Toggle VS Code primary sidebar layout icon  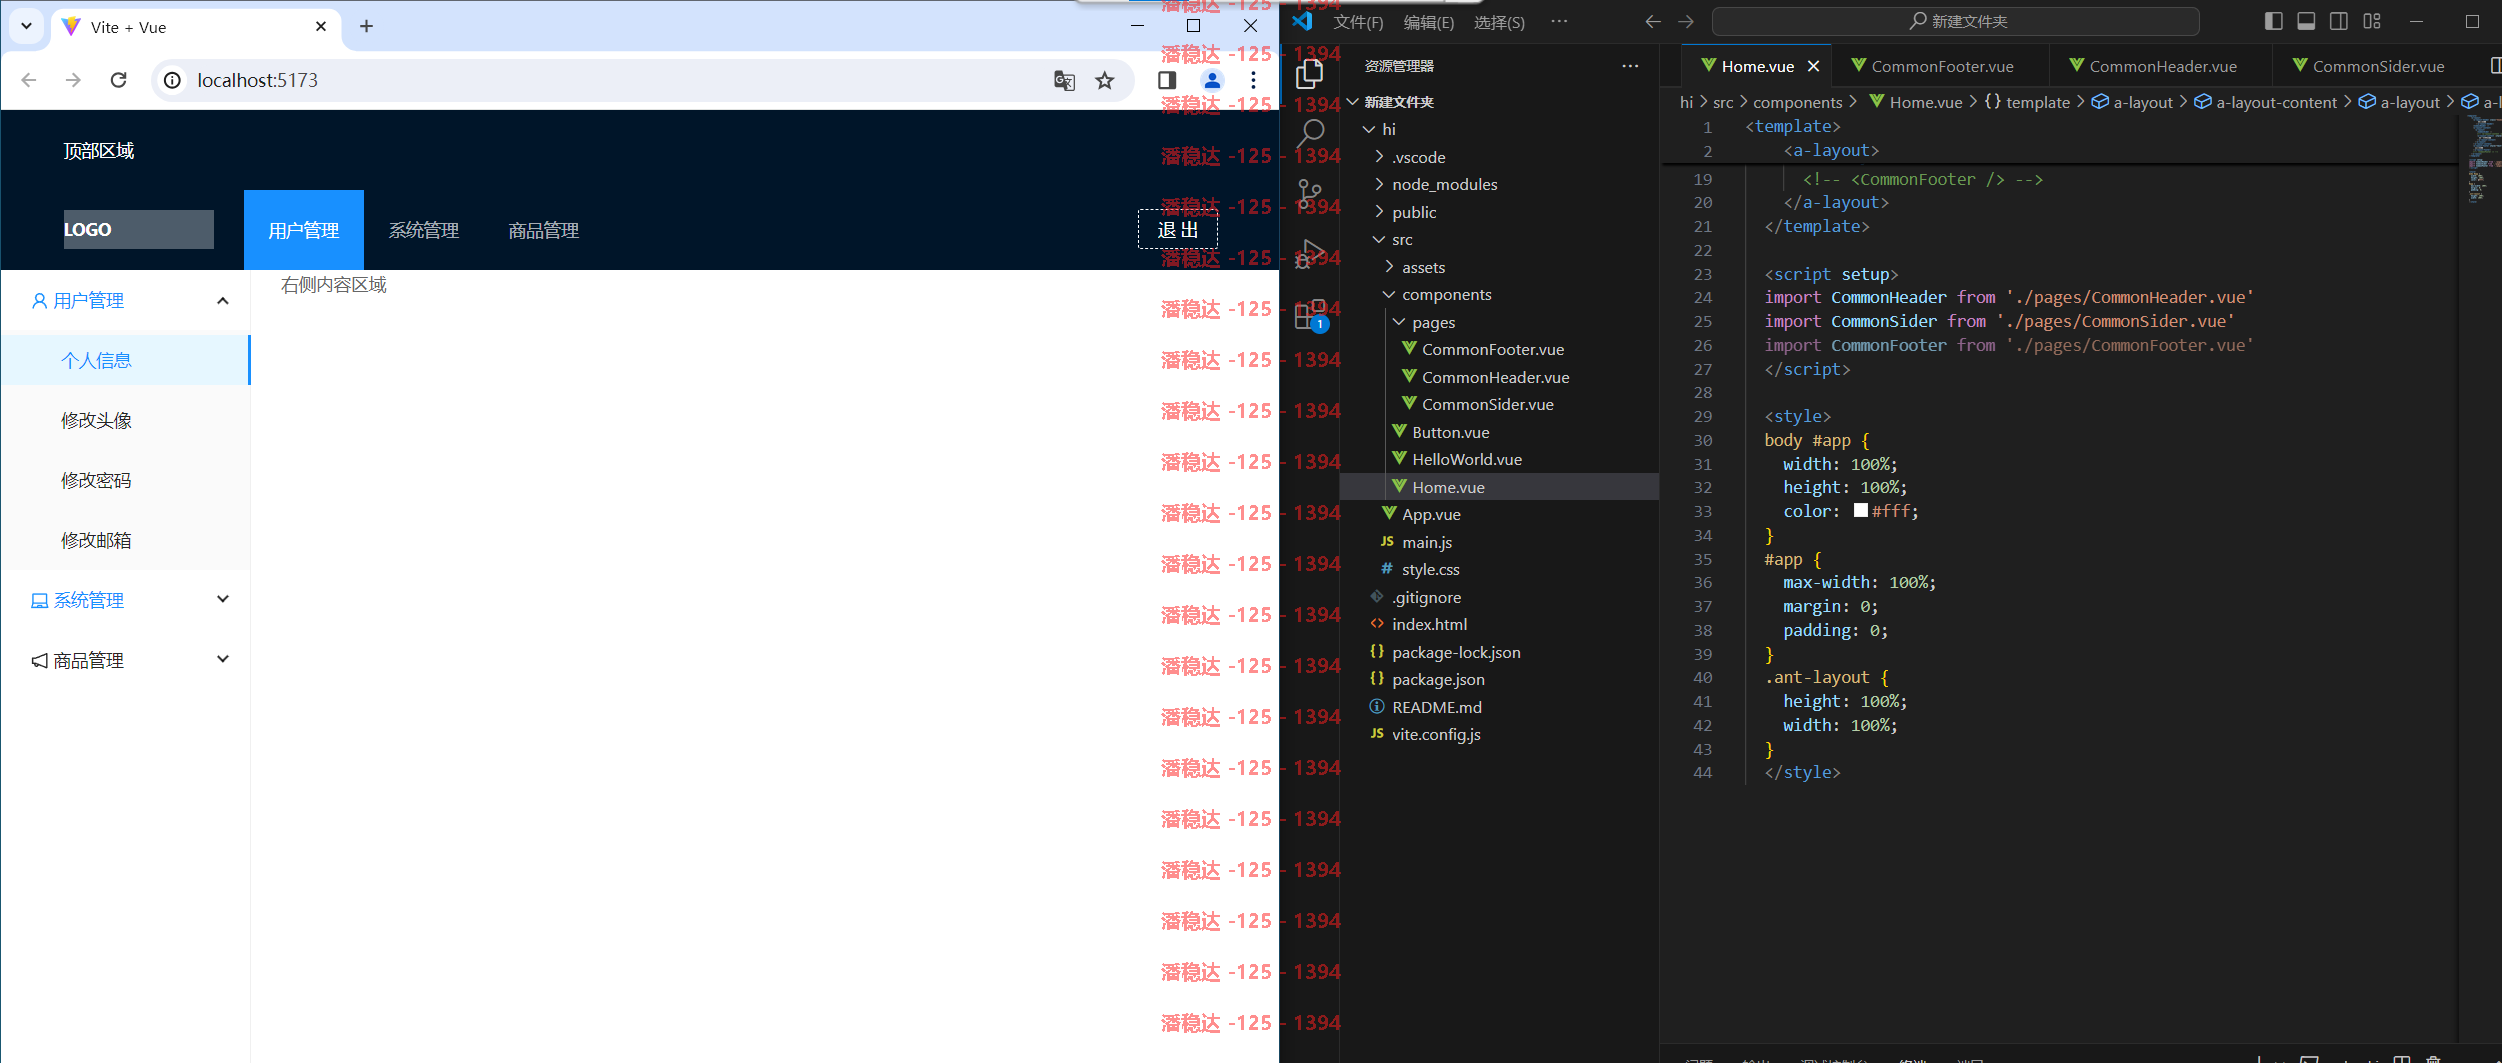(x=2274, y=21)
